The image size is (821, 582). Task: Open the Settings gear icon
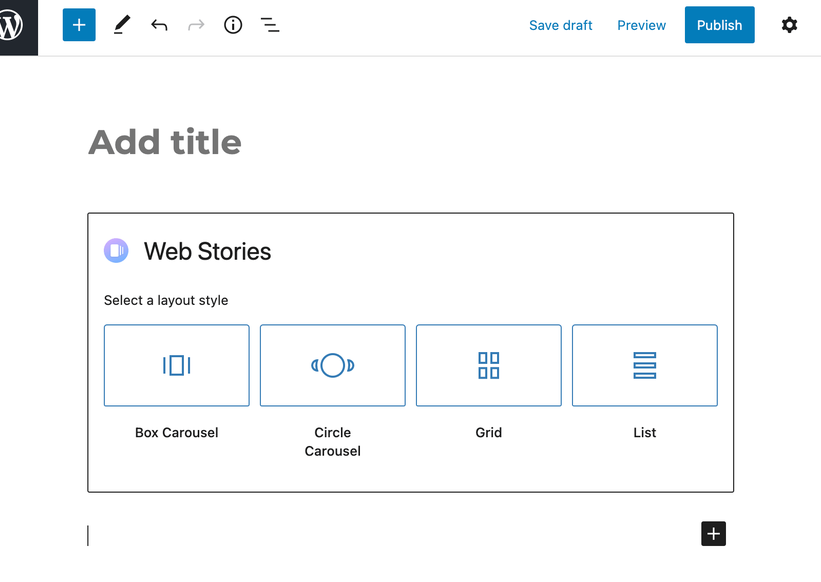pyautogui.click(x=789, y=25)
